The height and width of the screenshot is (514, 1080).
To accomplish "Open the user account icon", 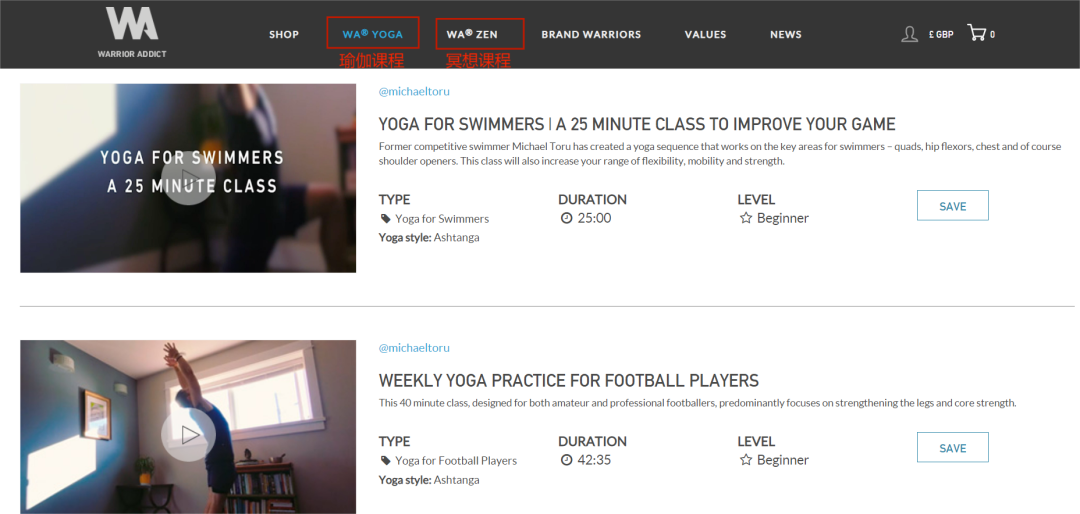I will pyautogui.click(x=909, y=34).
